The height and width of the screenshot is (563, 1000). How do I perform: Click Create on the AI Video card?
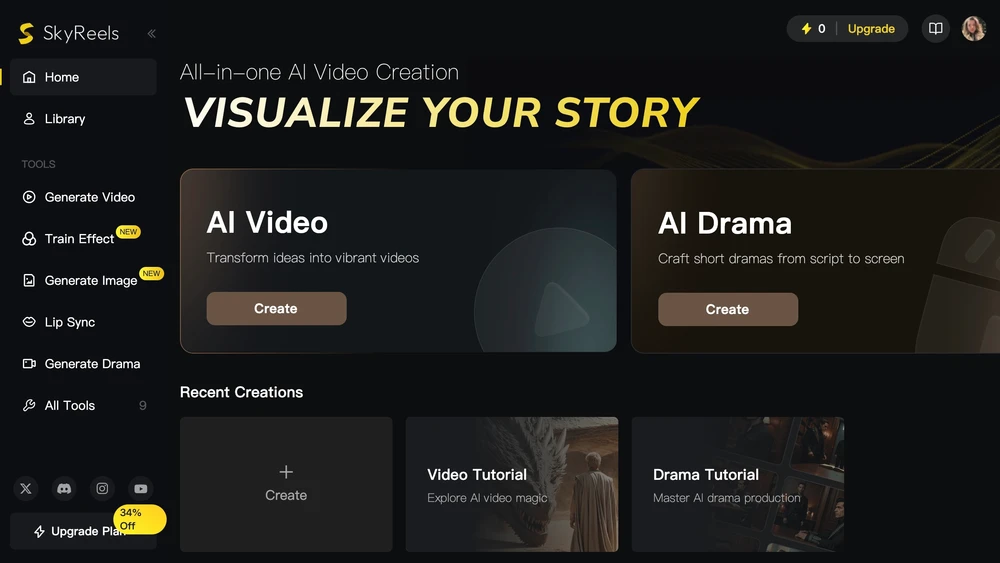[x=276, y=309]
